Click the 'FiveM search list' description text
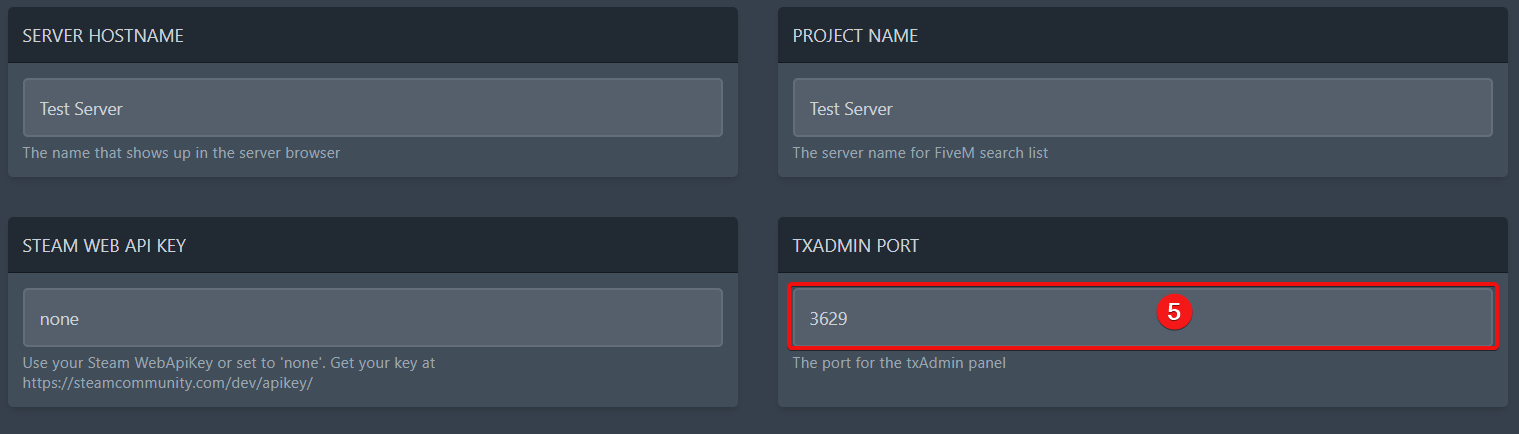 tap(920, 153)
